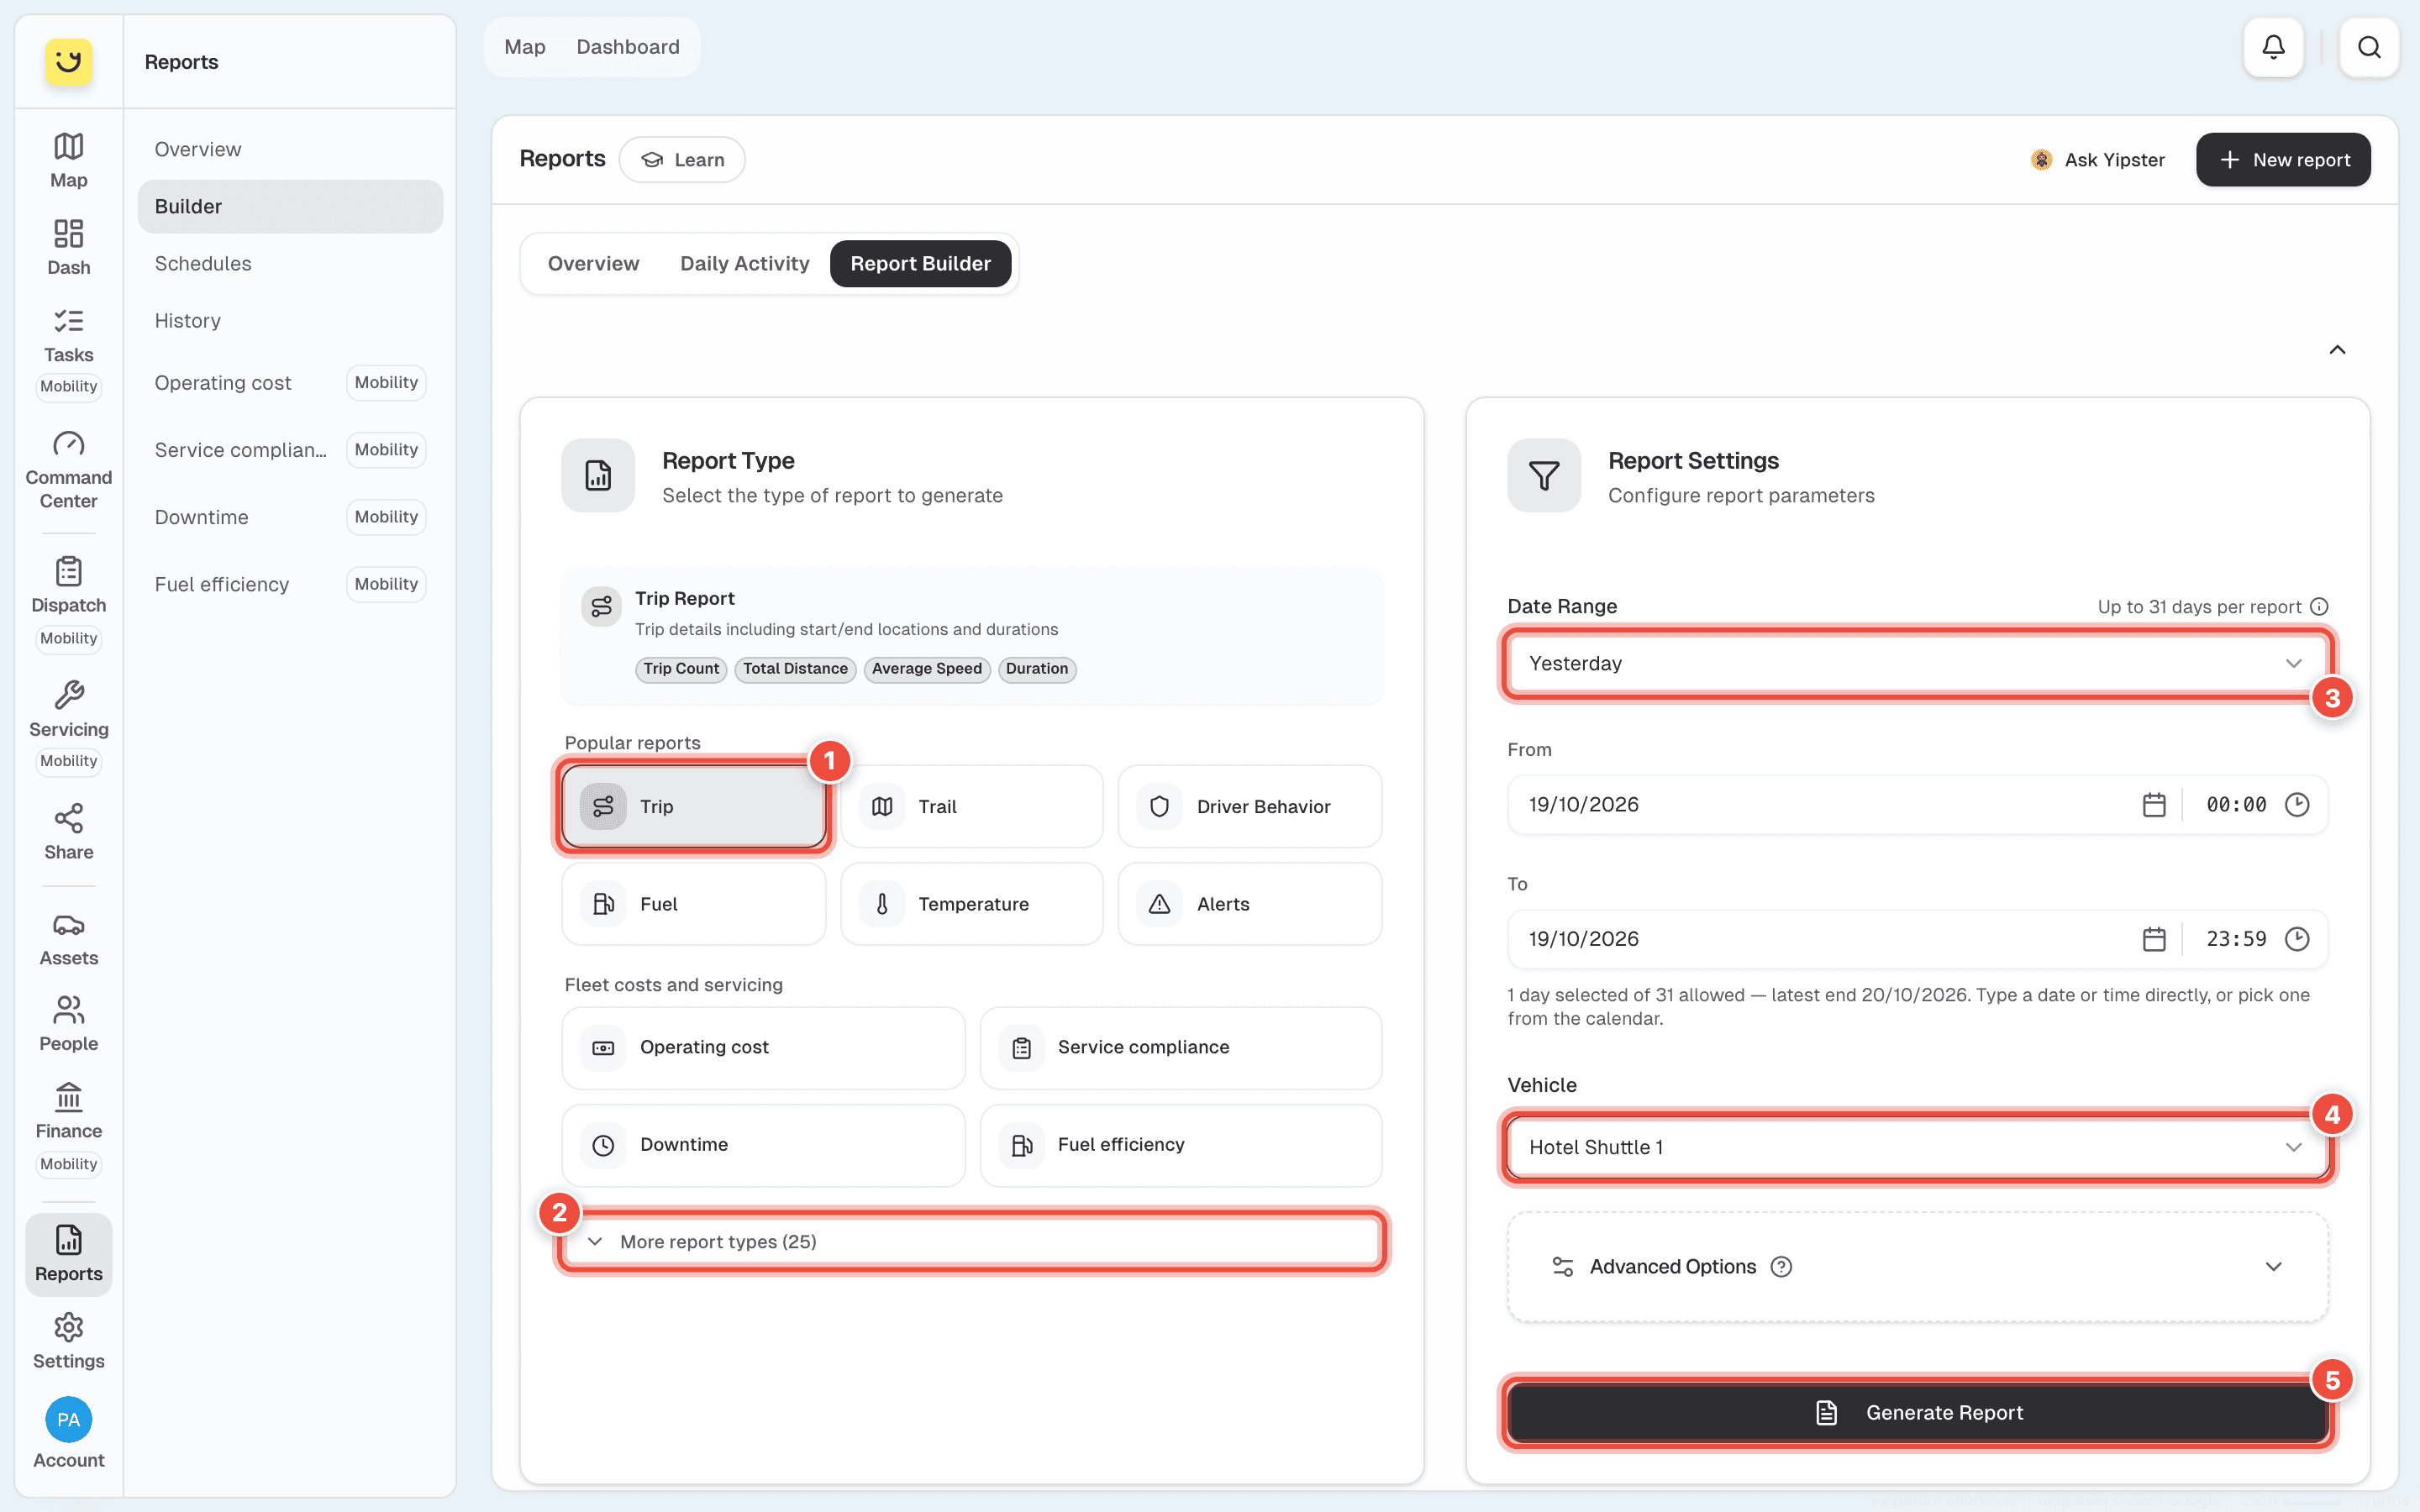
Task: Open the People section
Action: pyautogui.click(x=68, y=1024)
